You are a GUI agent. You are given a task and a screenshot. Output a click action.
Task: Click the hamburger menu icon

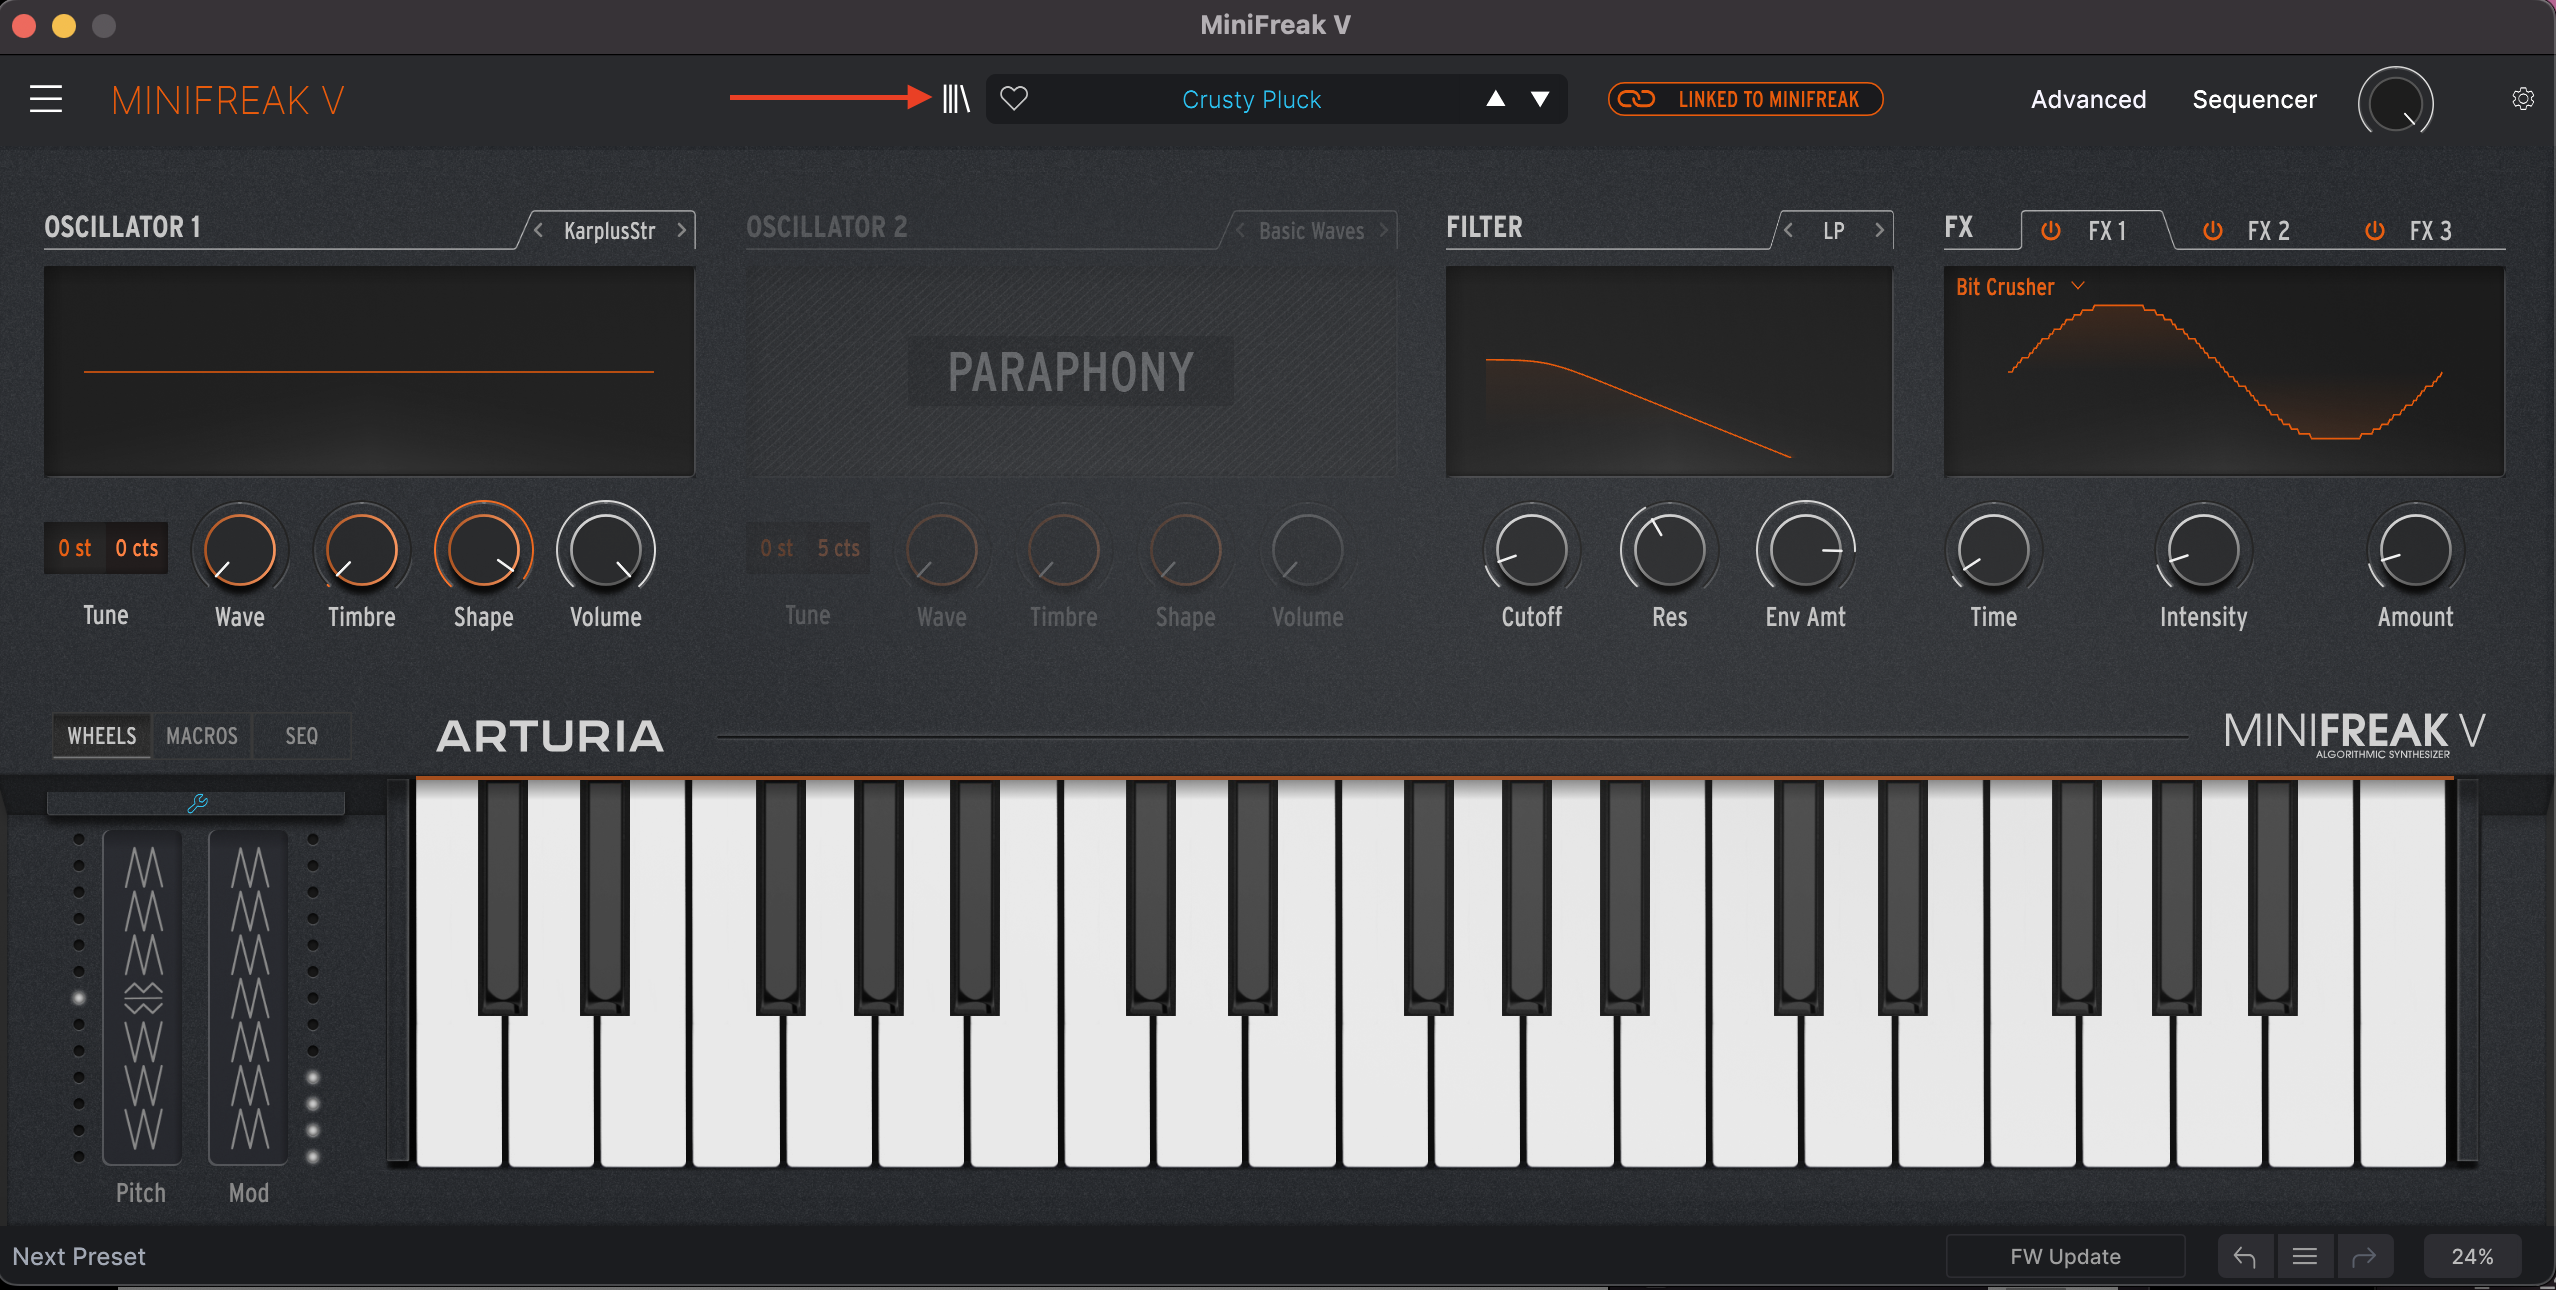coord(46,99)
